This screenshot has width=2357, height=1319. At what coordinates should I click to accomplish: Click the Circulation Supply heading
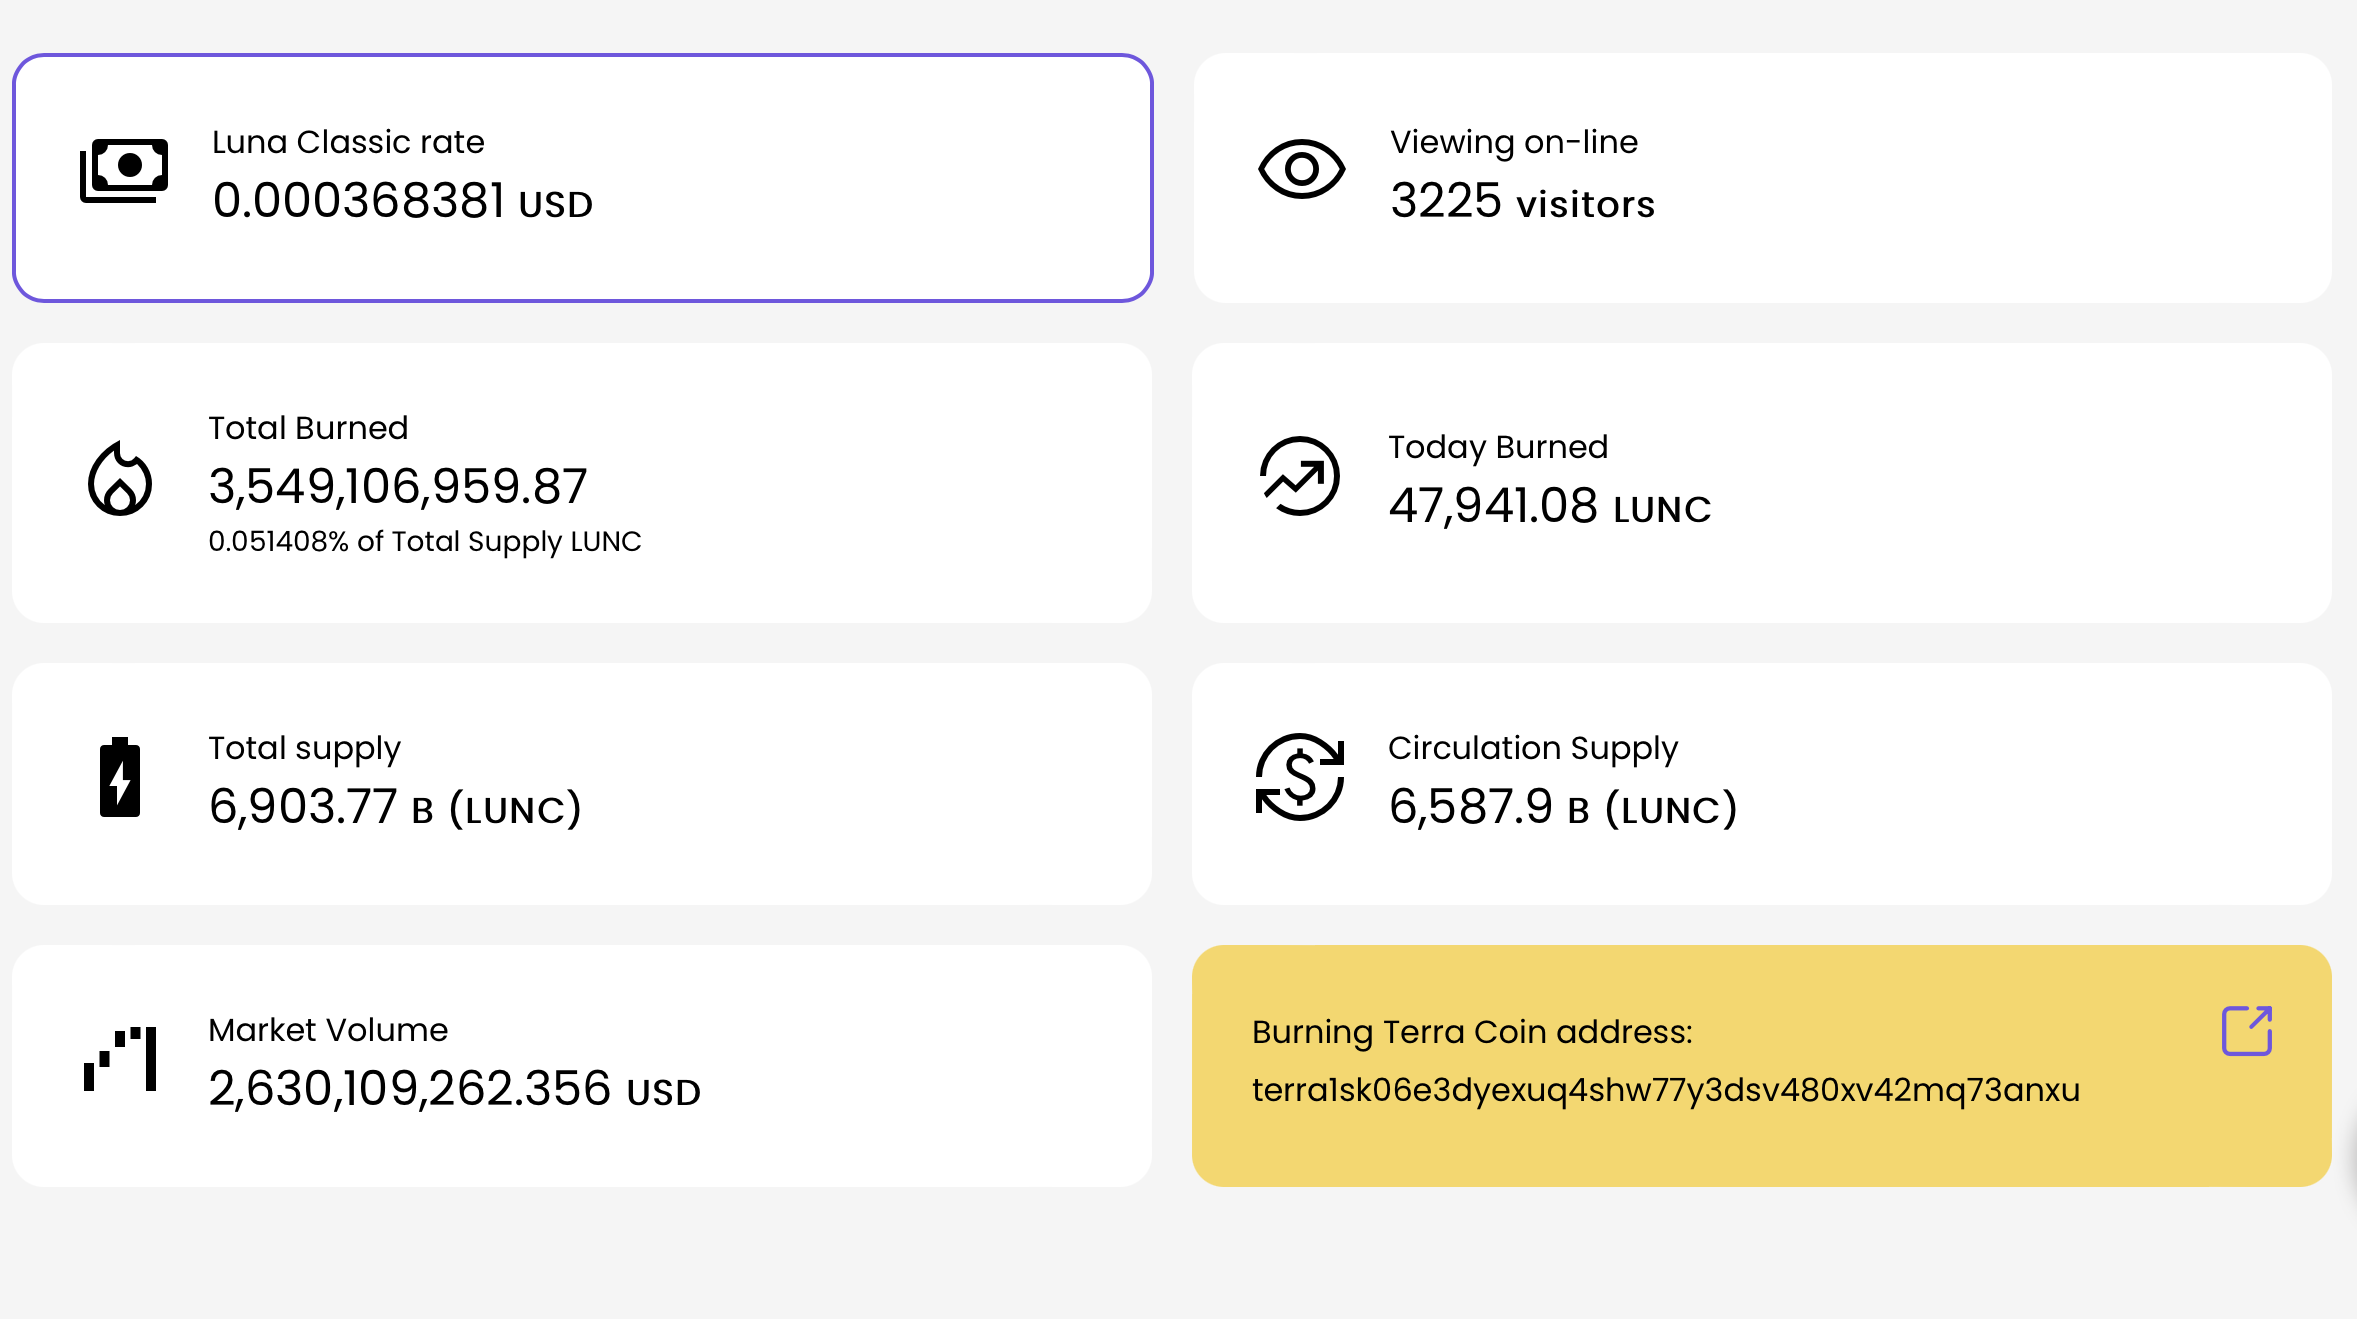(x=1533, y=749)
